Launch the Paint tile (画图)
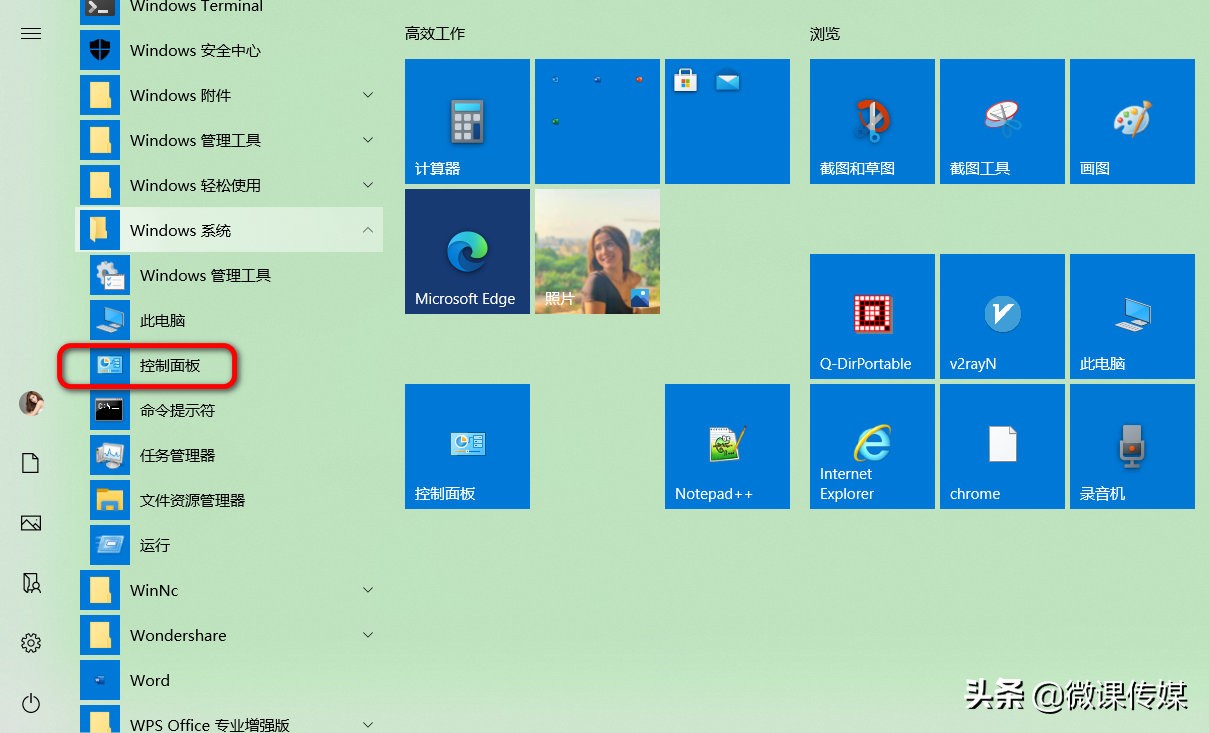This screenshot has height=733, width=1209. click(1132, 121)
